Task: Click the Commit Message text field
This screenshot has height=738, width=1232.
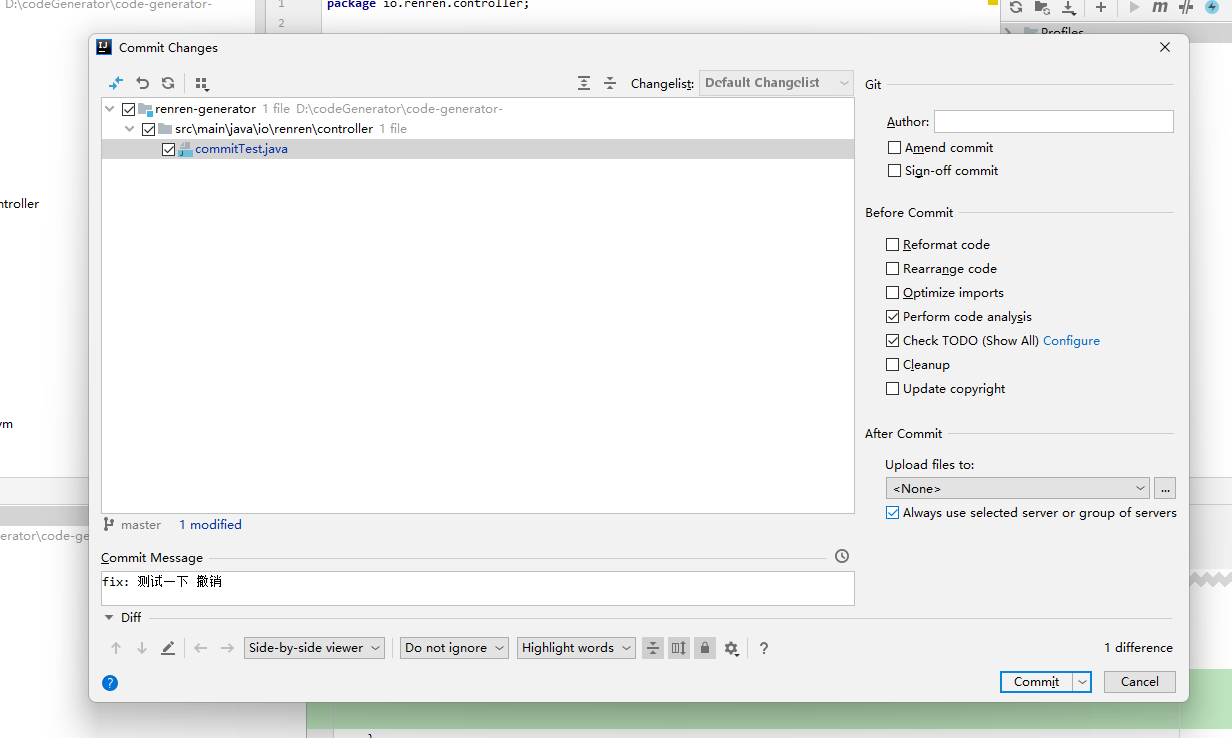Action: (477, 588)
